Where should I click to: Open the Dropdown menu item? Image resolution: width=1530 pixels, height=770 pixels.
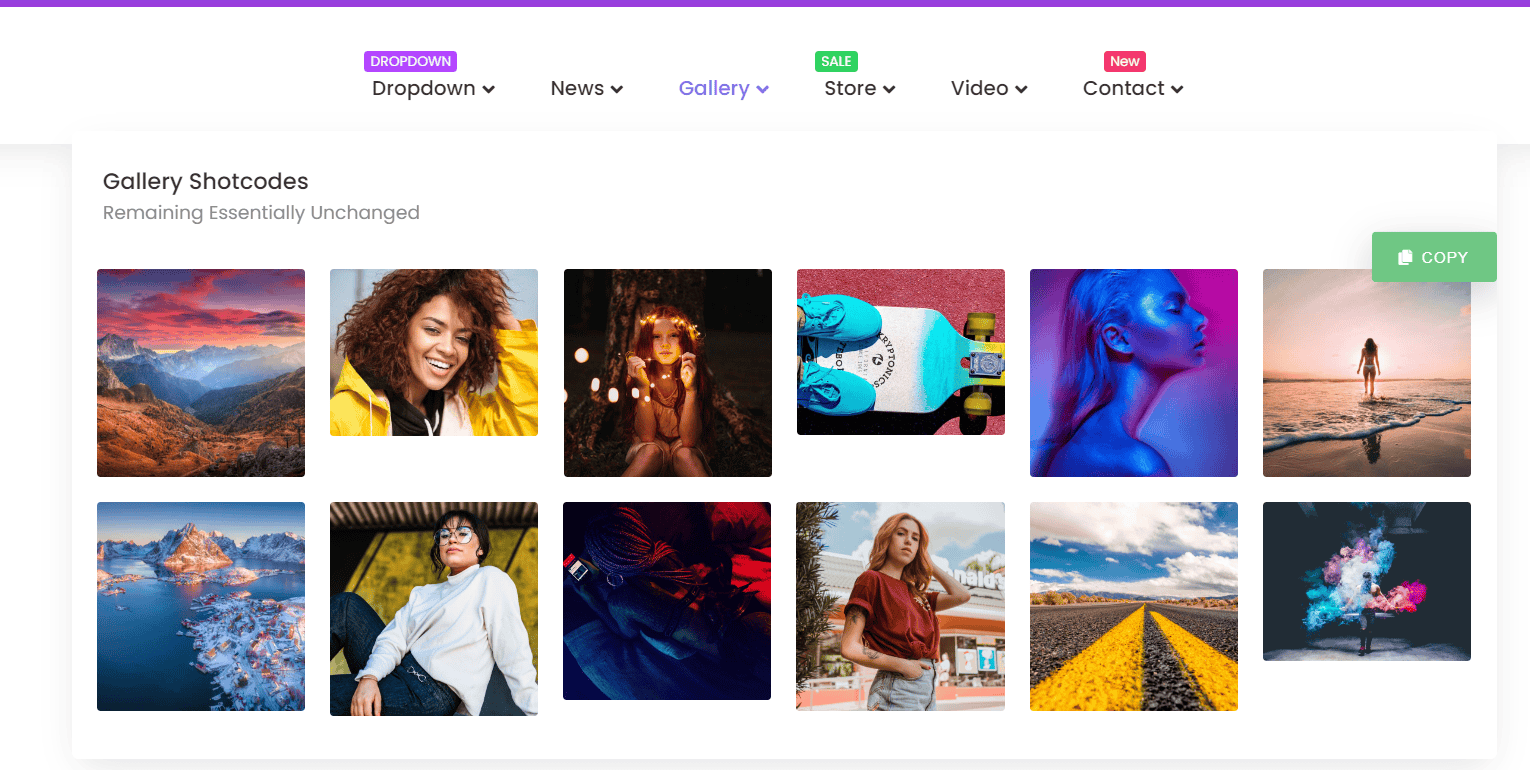(x=424, y=88)
